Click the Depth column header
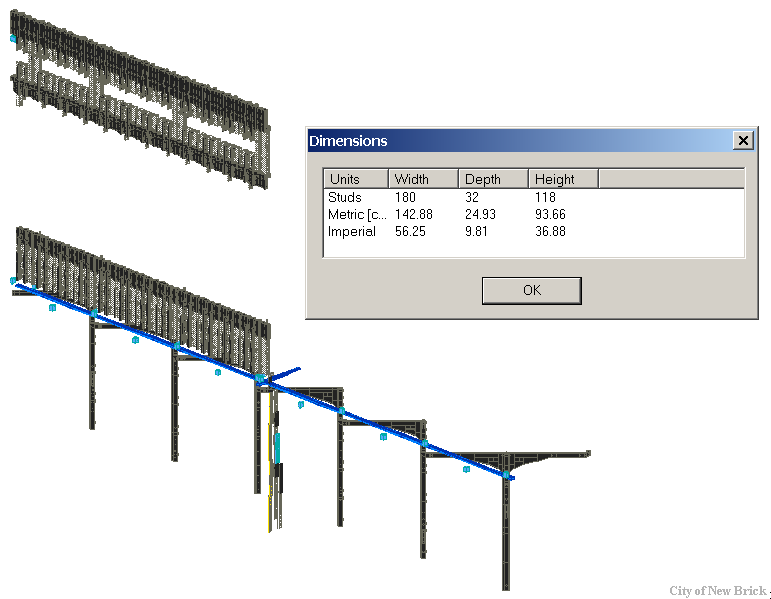 point(494,179)
